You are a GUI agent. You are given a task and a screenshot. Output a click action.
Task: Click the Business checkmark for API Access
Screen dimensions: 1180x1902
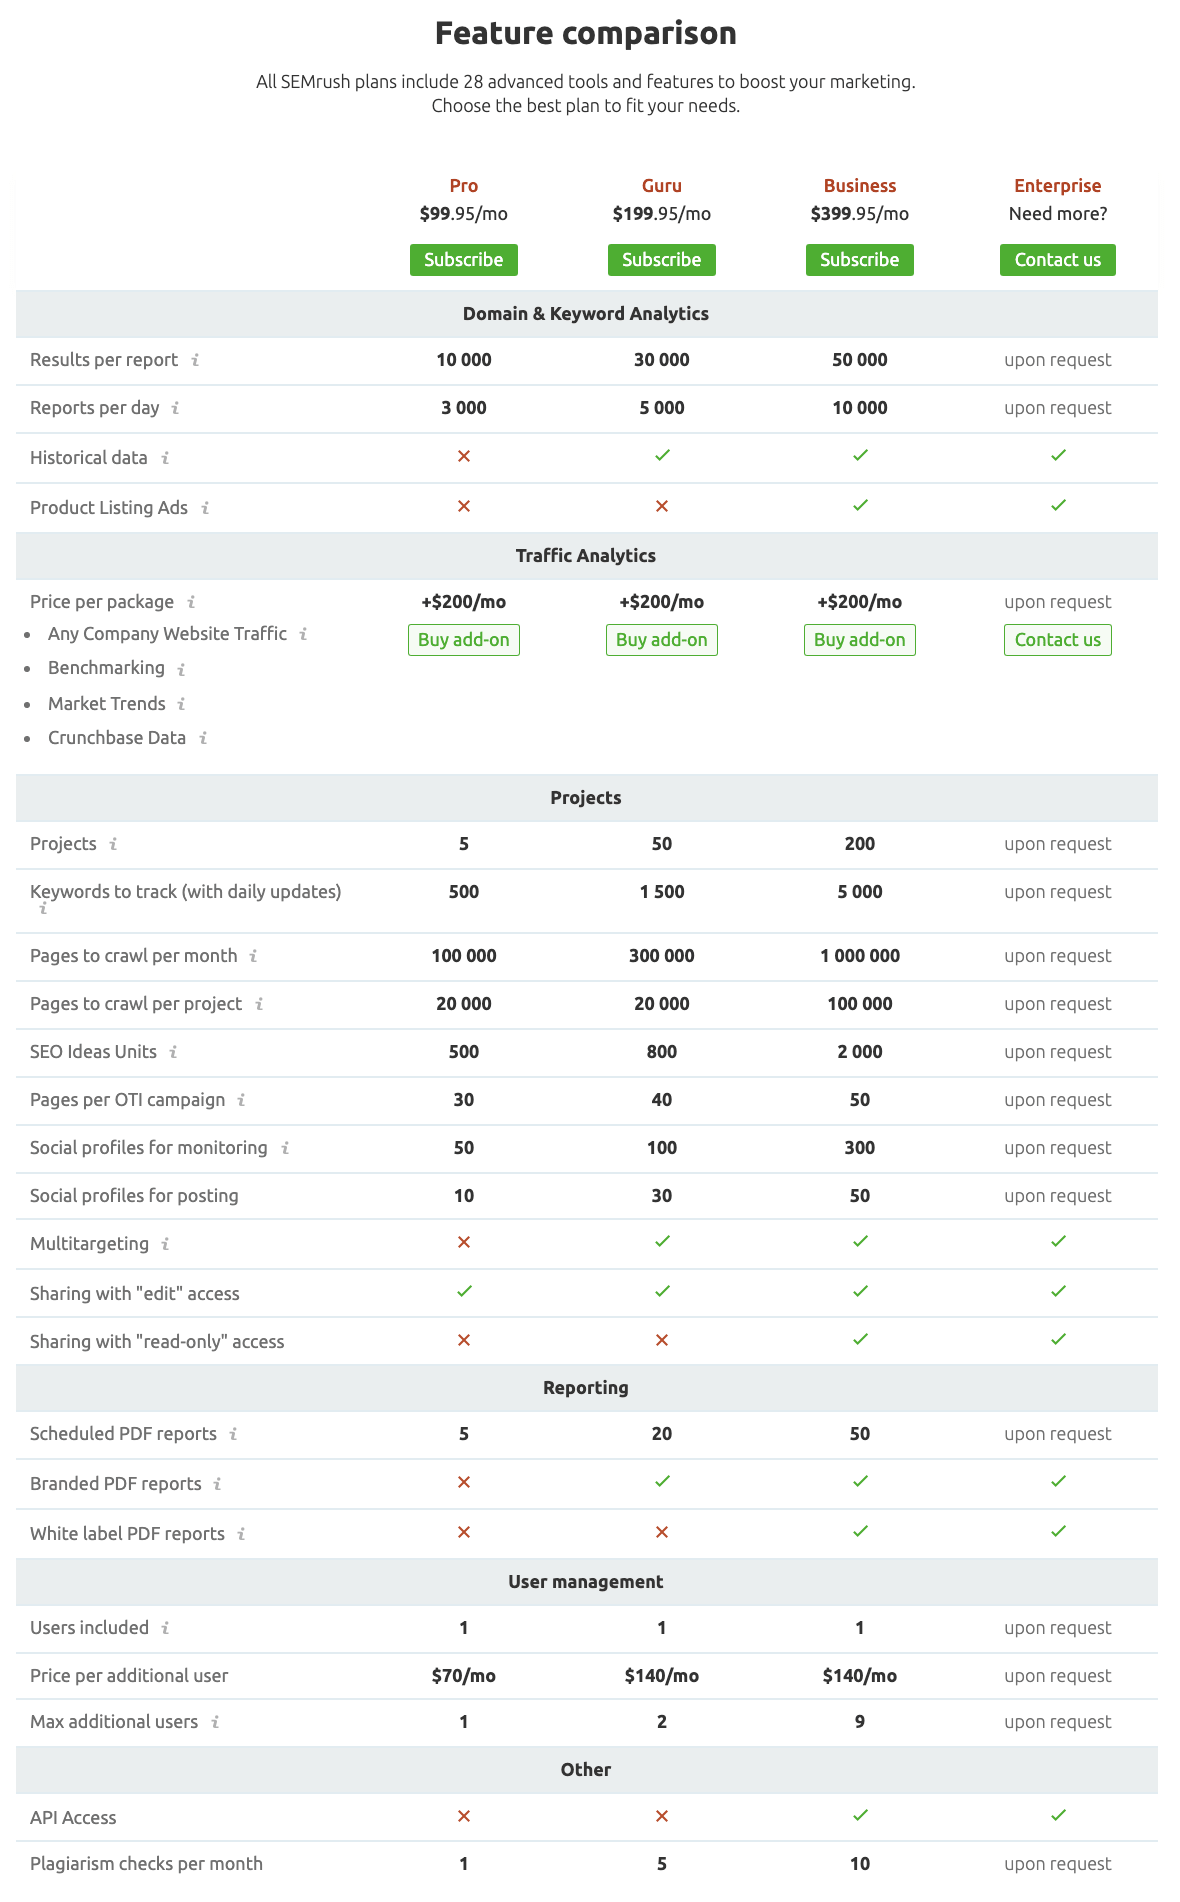coord(860,1815)
